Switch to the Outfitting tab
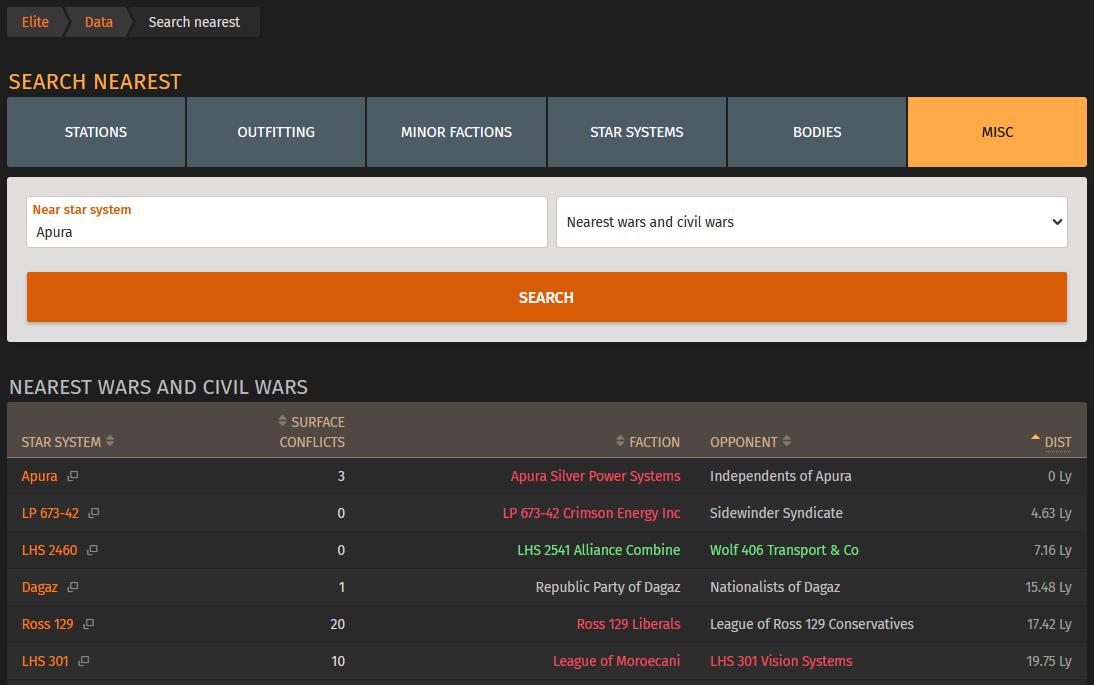 tap(276, 132)
